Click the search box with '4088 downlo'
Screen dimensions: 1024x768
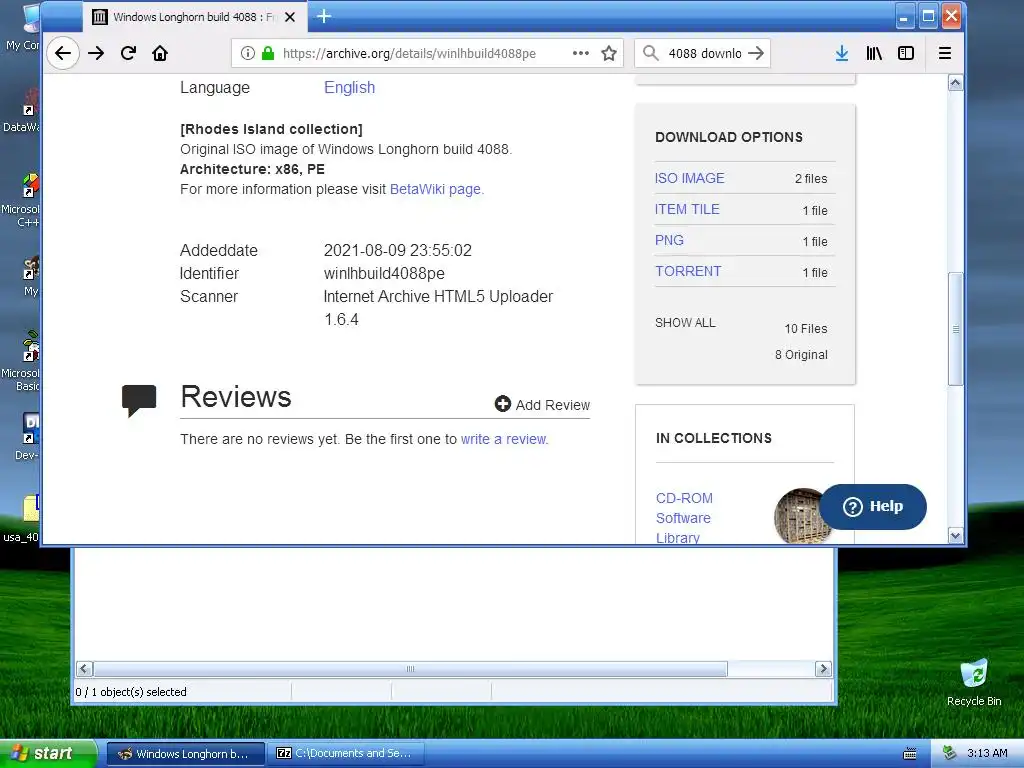pos(705,54)
